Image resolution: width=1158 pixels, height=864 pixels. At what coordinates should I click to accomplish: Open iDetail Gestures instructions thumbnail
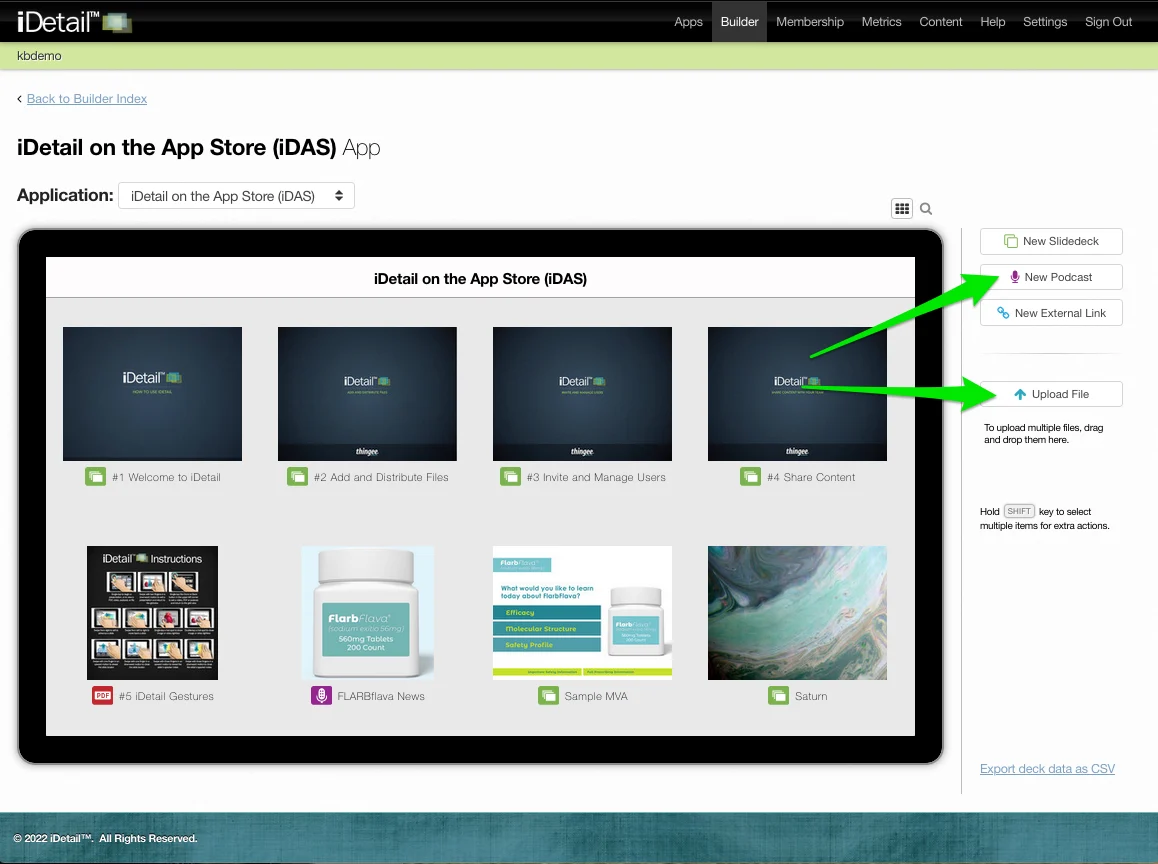tap(152, 613)
